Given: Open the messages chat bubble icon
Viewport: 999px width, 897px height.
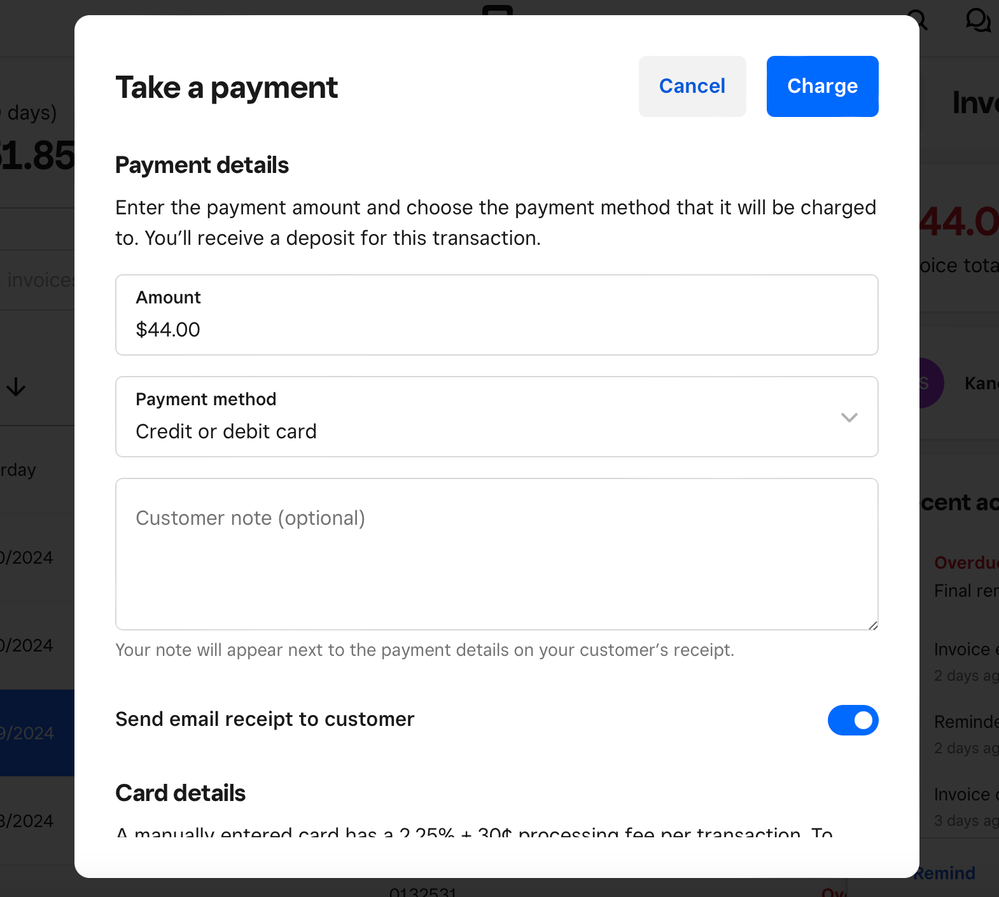Looking at the screenshot, I should pyautogui.click(x=977, y=20).
